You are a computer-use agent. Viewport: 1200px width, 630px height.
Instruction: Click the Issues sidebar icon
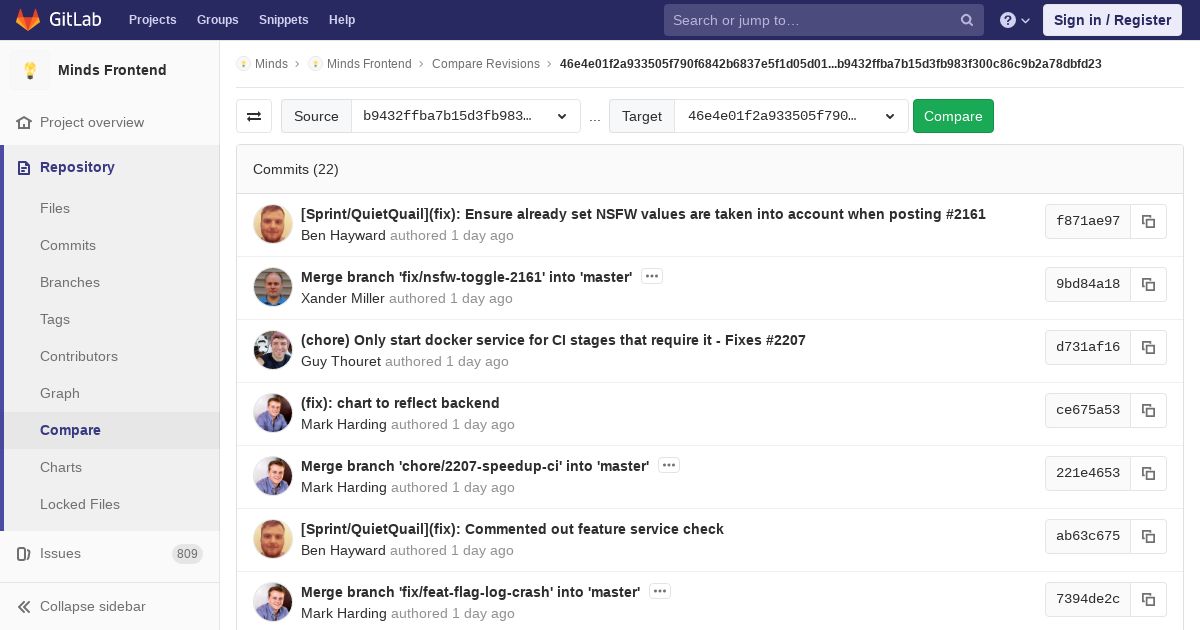24,553
